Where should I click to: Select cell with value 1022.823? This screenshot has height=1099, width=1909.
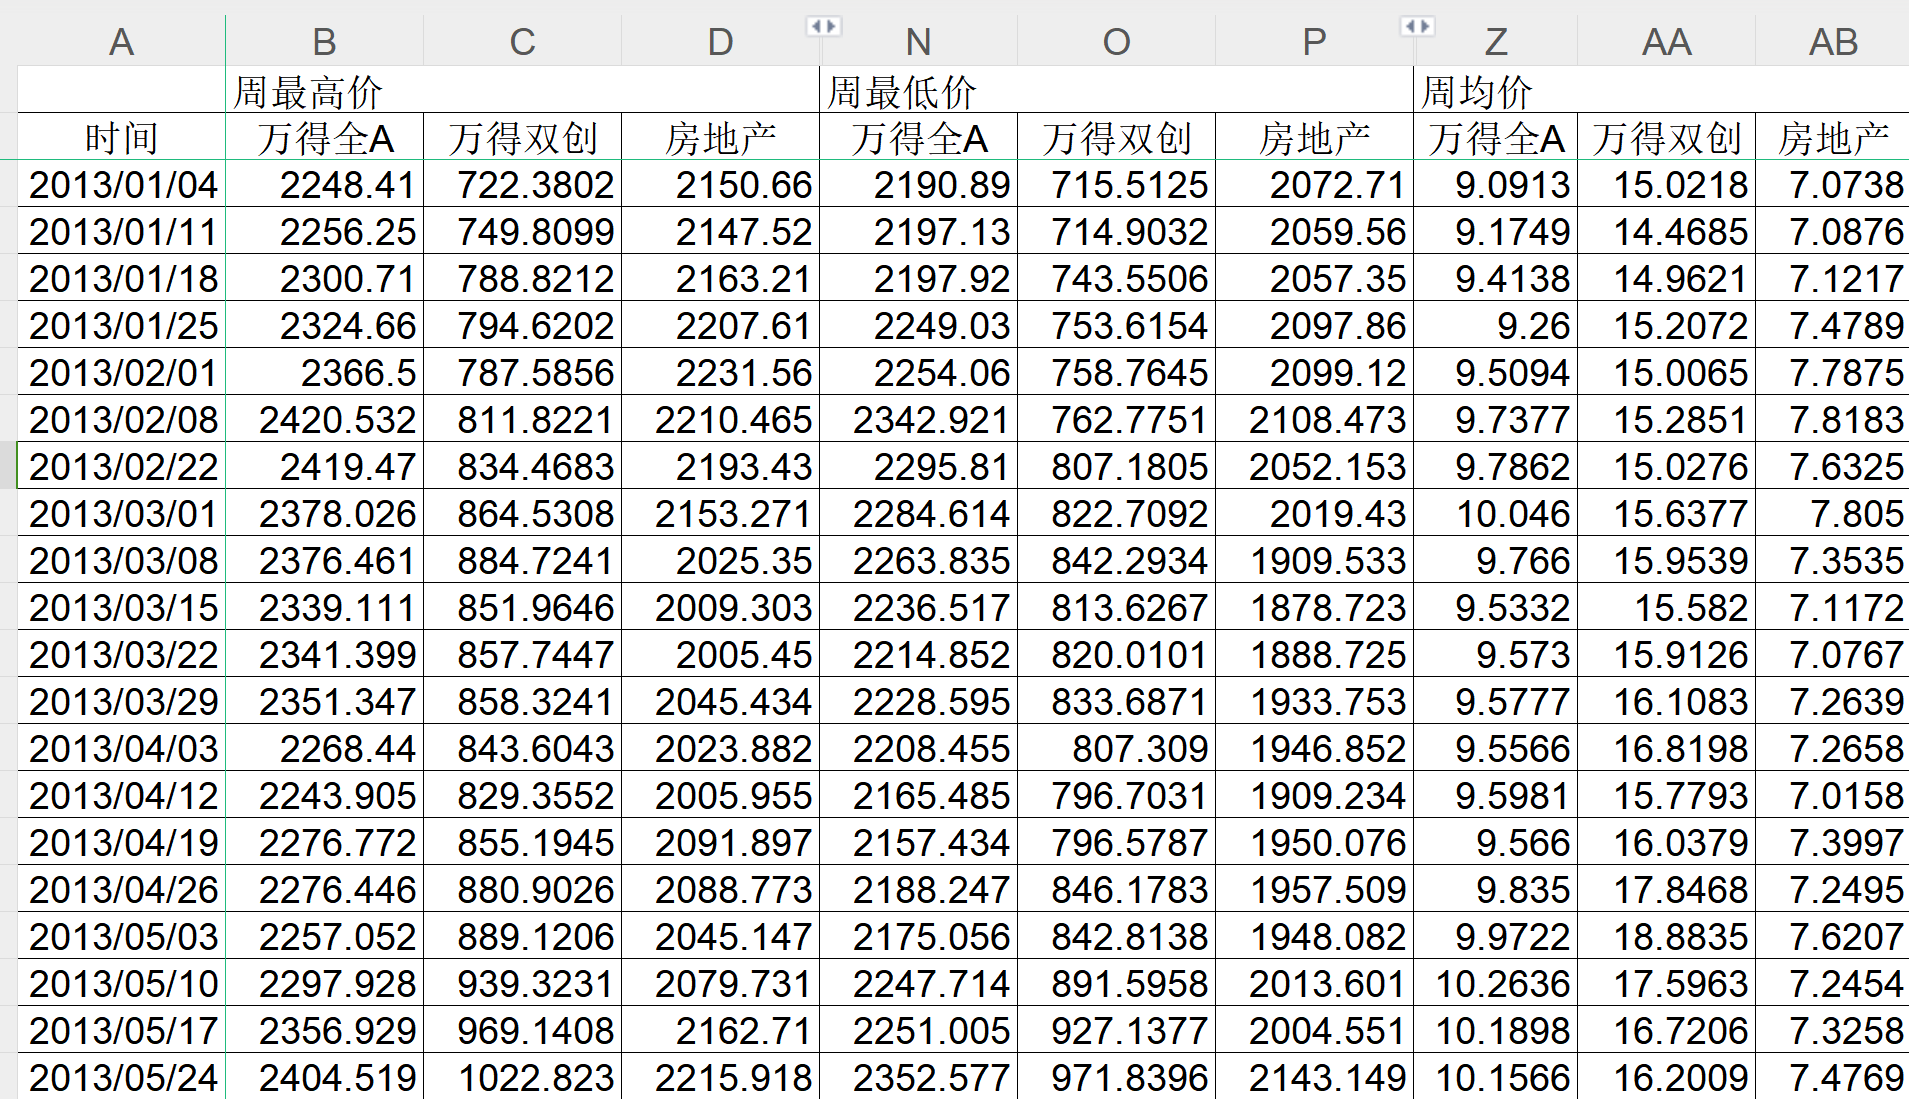pos(522,1076)
